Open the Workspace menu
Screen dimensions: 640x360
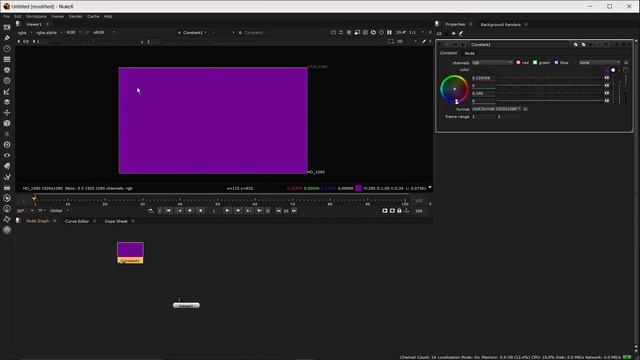[x=36, y=16]
